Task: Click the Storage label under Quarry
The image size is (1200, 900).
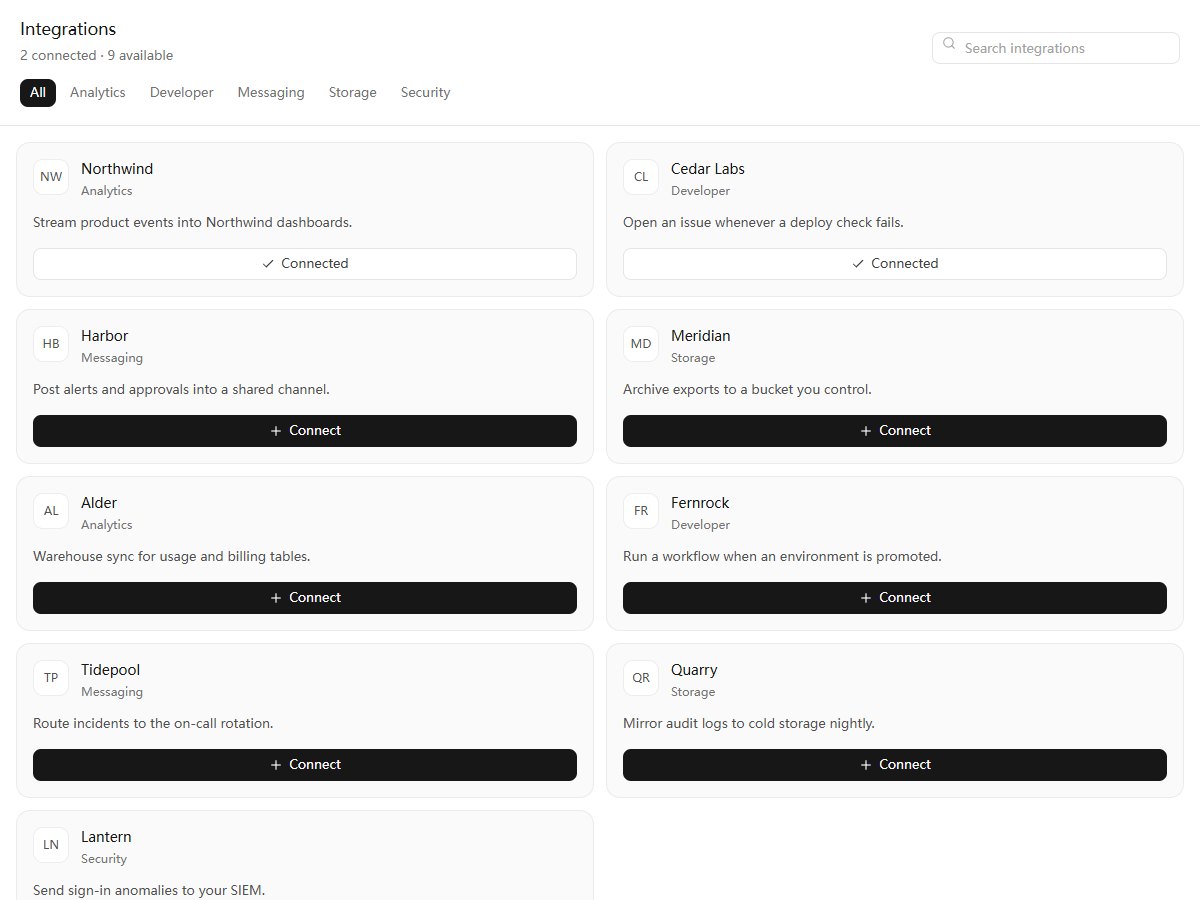Action: (x=693, y=692)
